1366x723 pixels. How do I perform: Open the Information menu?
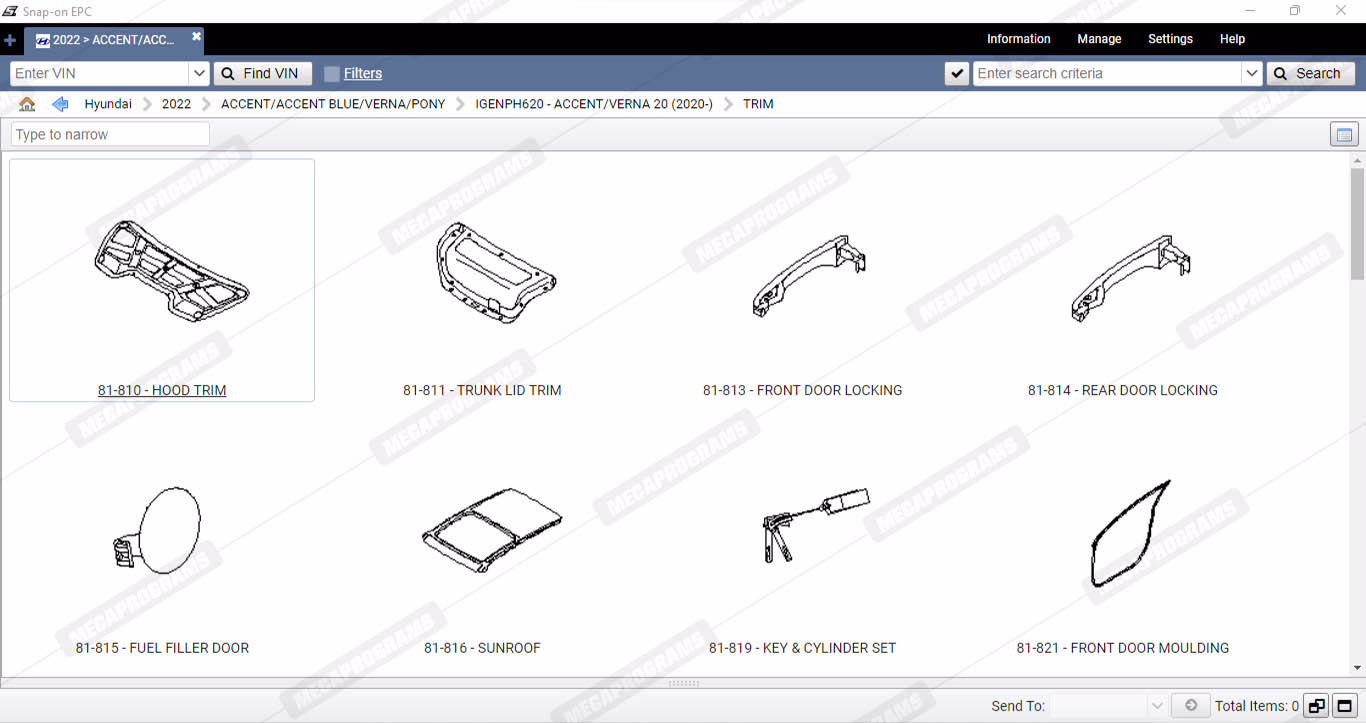click(x=1018, y=39)
